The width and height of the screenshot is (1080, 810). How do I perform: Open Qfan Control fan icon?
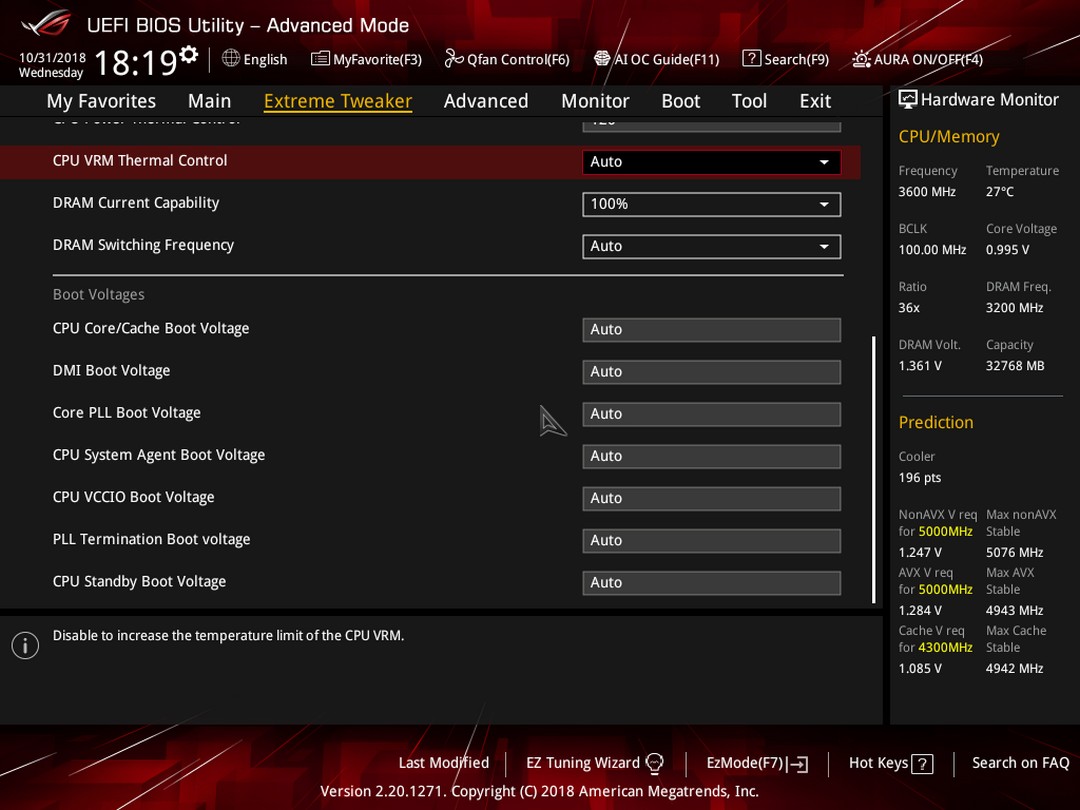(x=454, y=59)
